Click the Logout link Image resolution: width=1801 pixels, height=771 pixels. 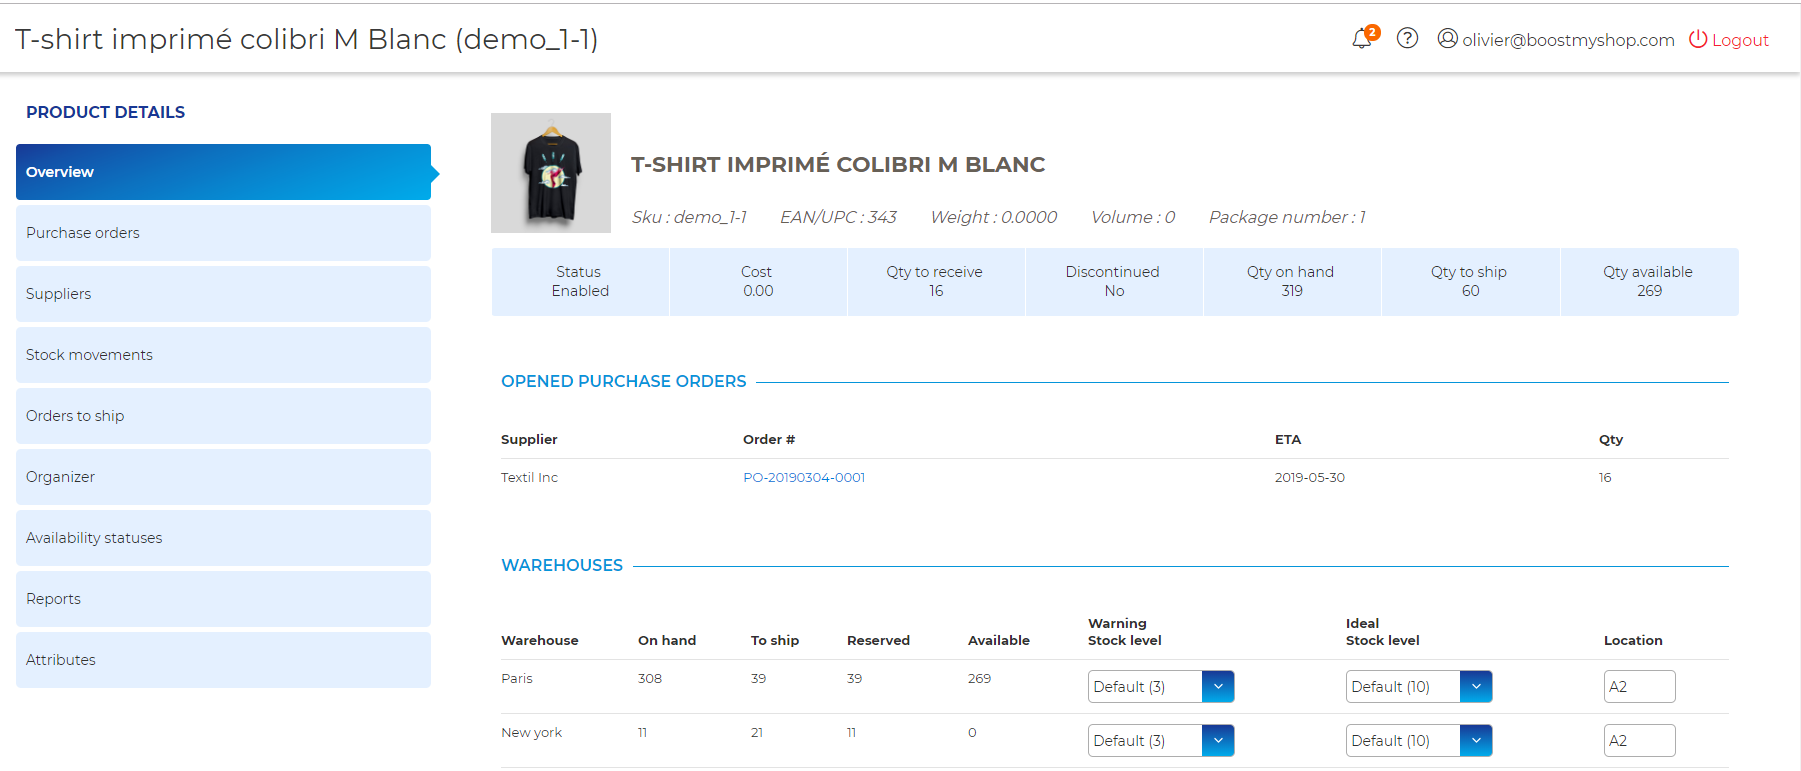[x=1740, y=40]
